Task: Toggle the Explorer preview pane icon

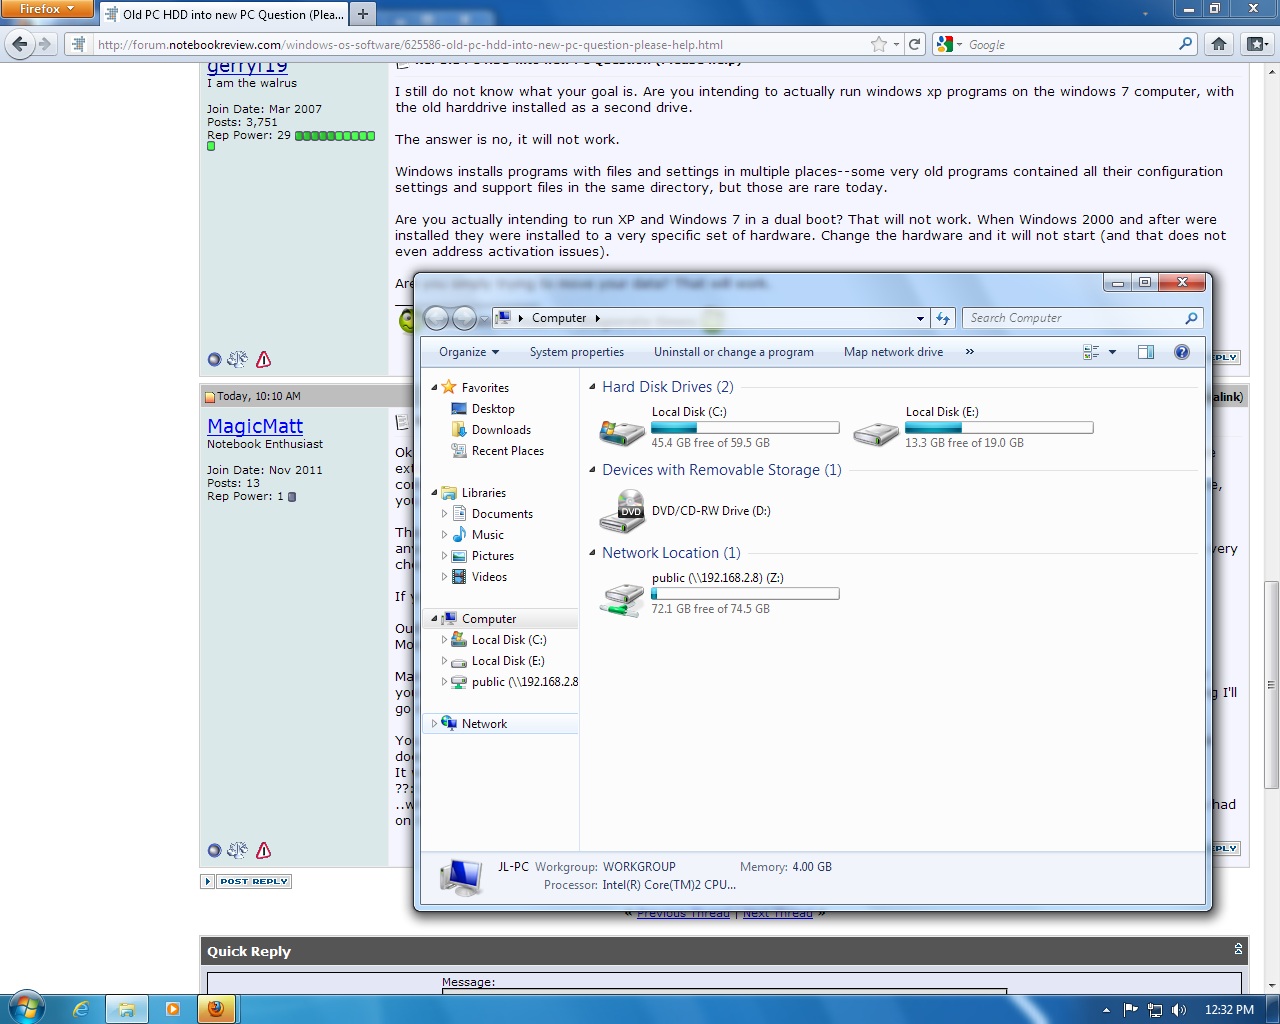Action: point(1146,352)
